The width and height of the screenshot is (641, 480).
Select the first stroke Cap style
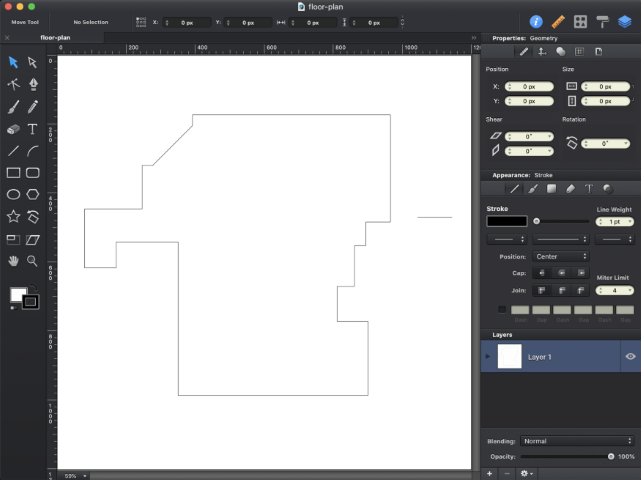pos(542,272)
